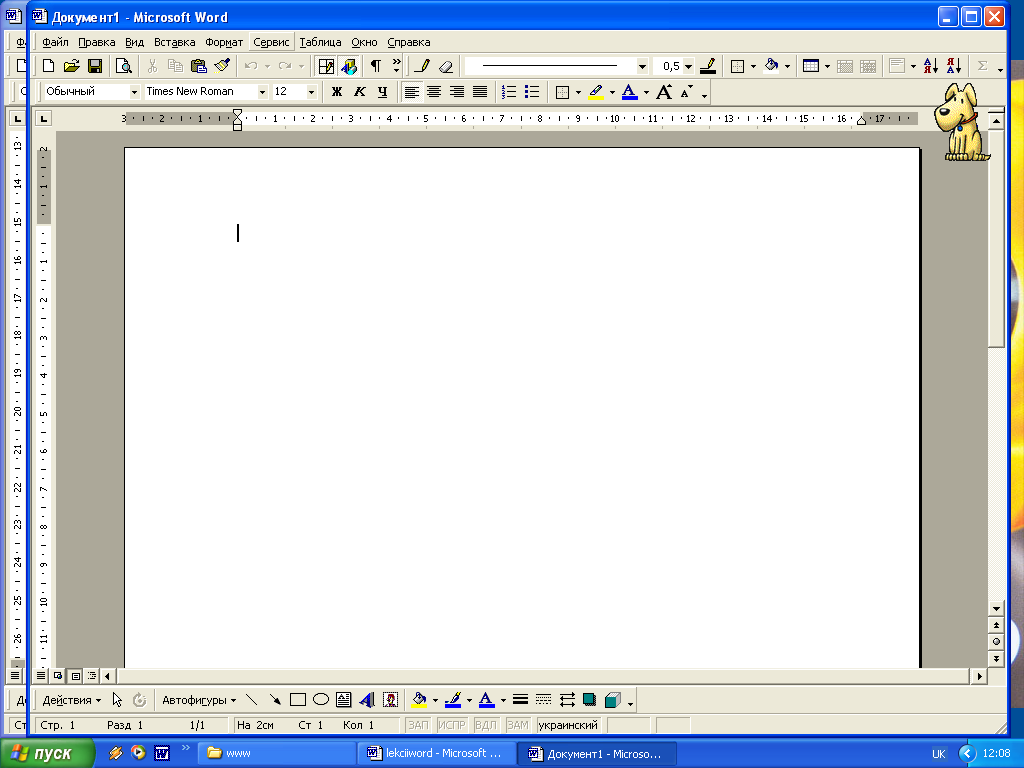
Task: Select the Oval drawing tool
Action: 321,700
